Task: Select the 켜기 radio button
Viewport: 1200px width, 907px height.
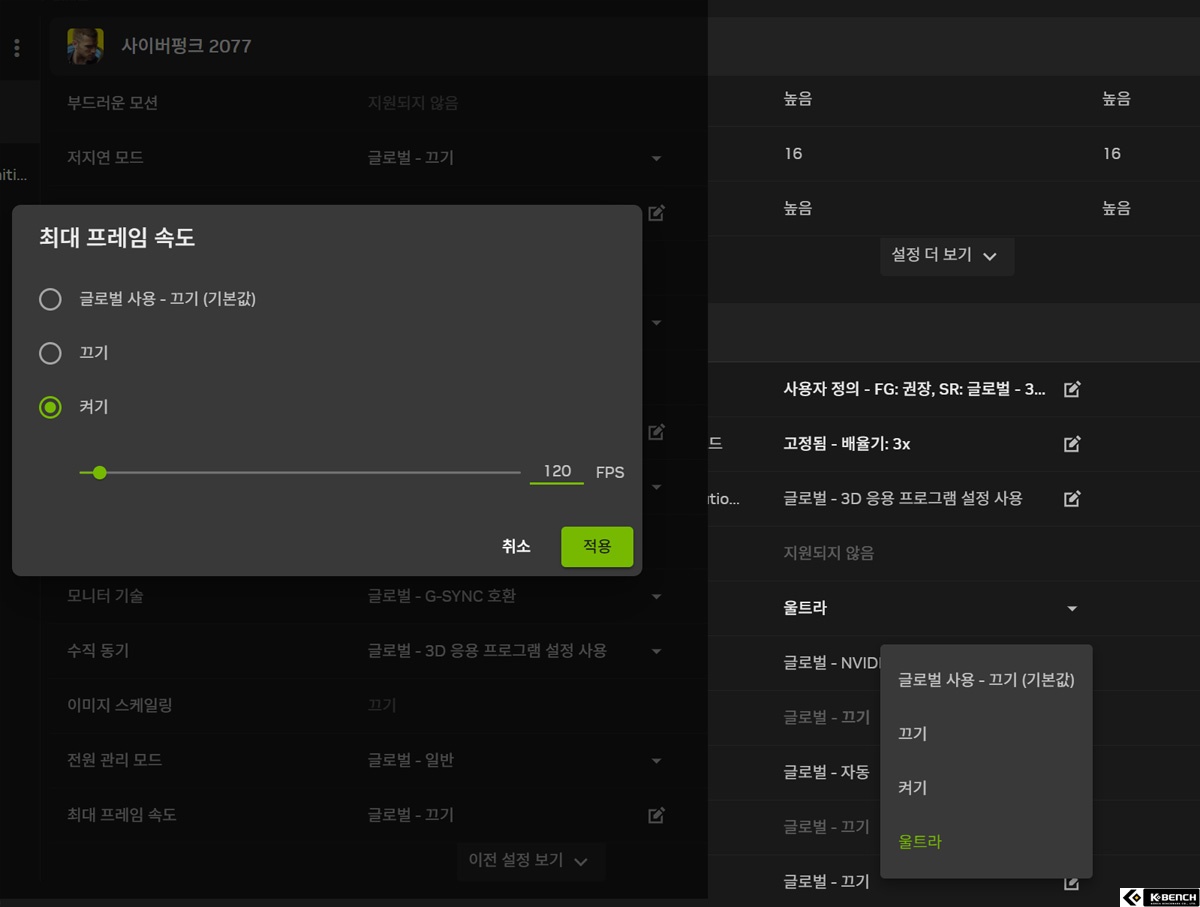Action: tap(50, 407)
